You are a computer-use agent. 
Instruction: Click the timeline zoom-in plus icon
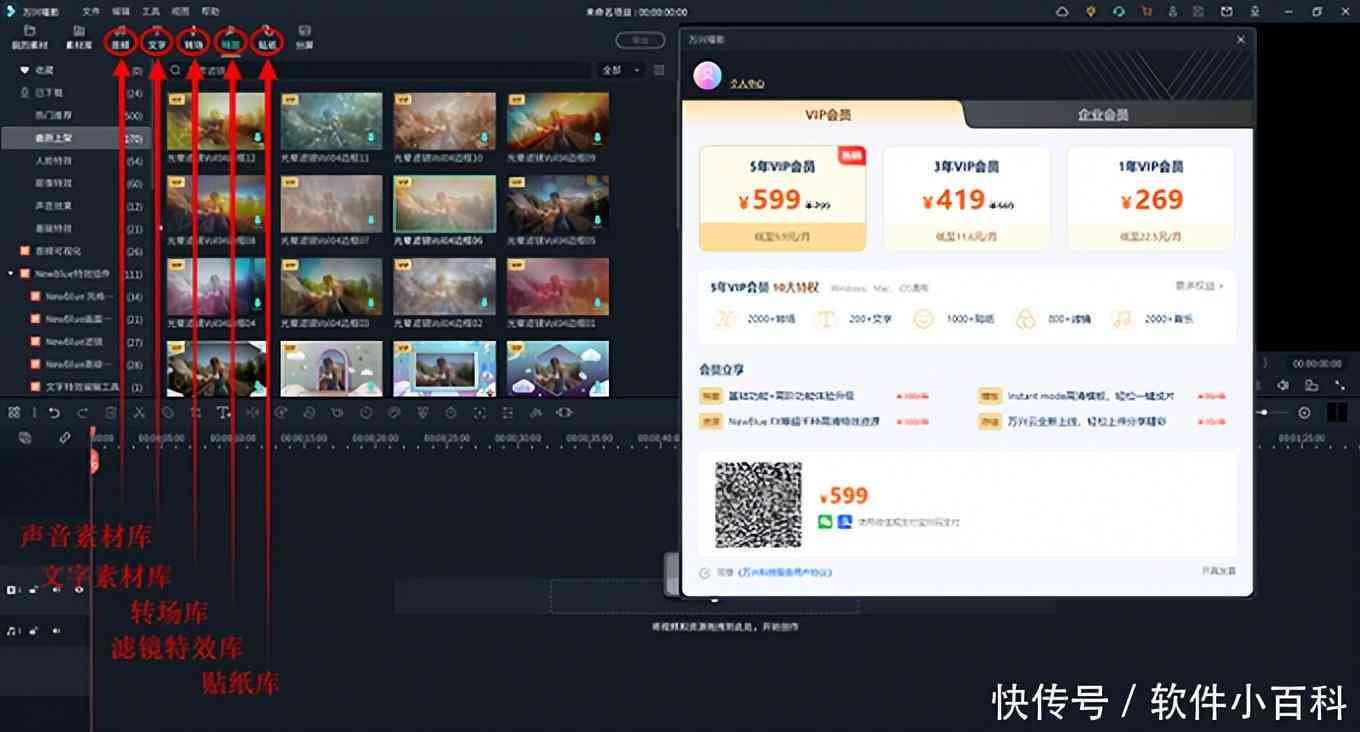pos(1304,412)
